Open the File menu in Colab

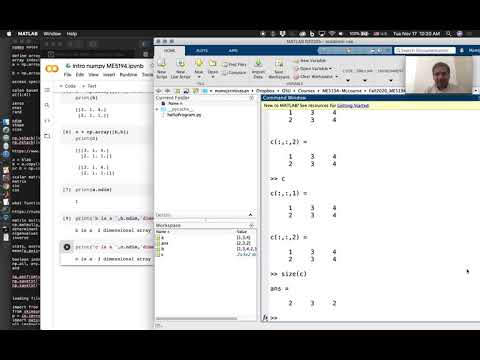pos(68,75)
